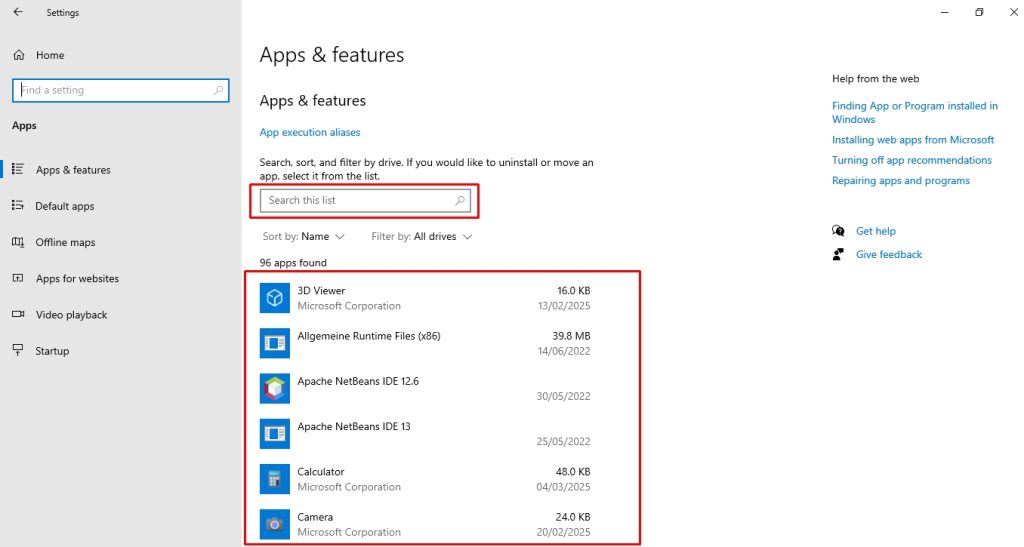Click the 48.0 KB size value

[x=573, y=471]
